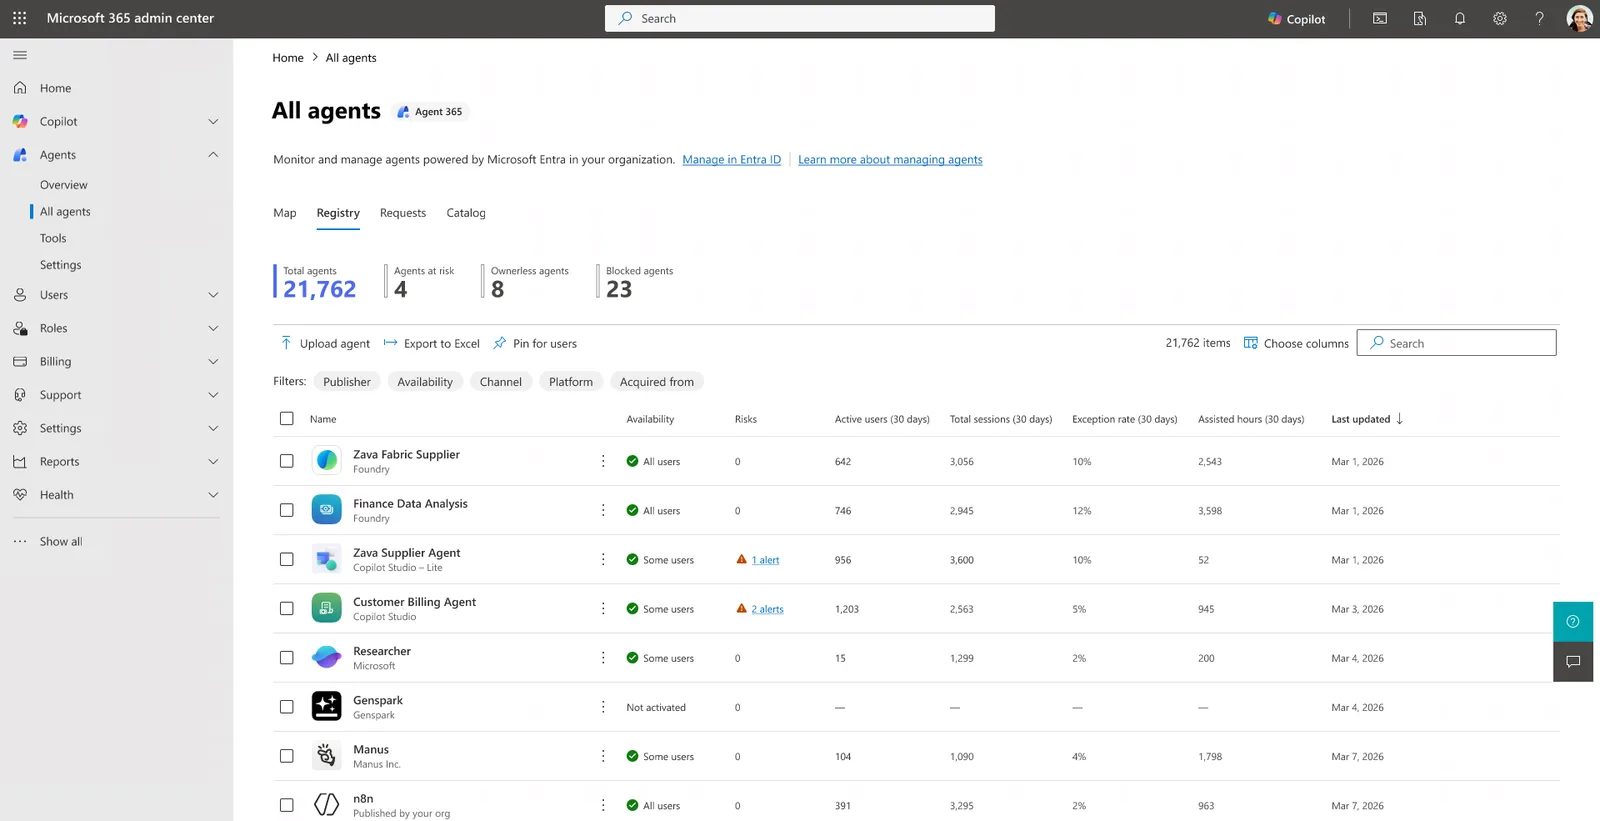Open the feedback chat widget button
This screenshot has width=1600, height=821.
point(1573,662)
